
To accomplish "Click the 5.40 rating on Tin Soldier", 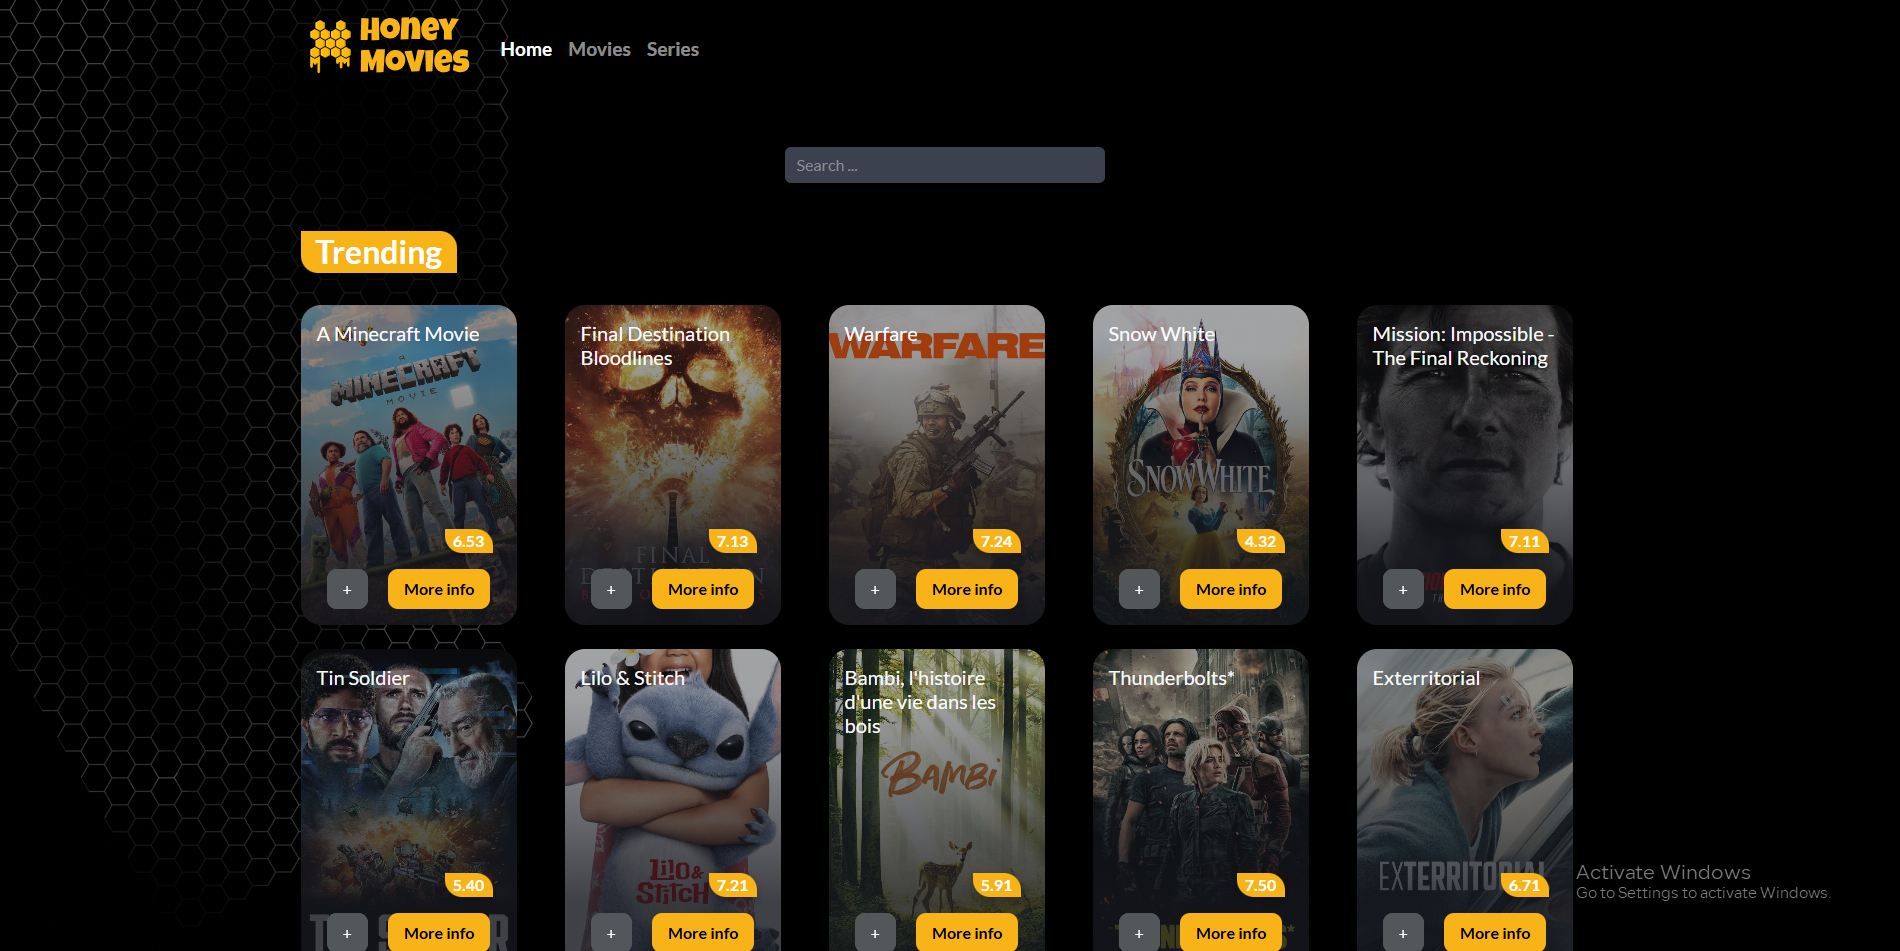I will click(468, 885).
